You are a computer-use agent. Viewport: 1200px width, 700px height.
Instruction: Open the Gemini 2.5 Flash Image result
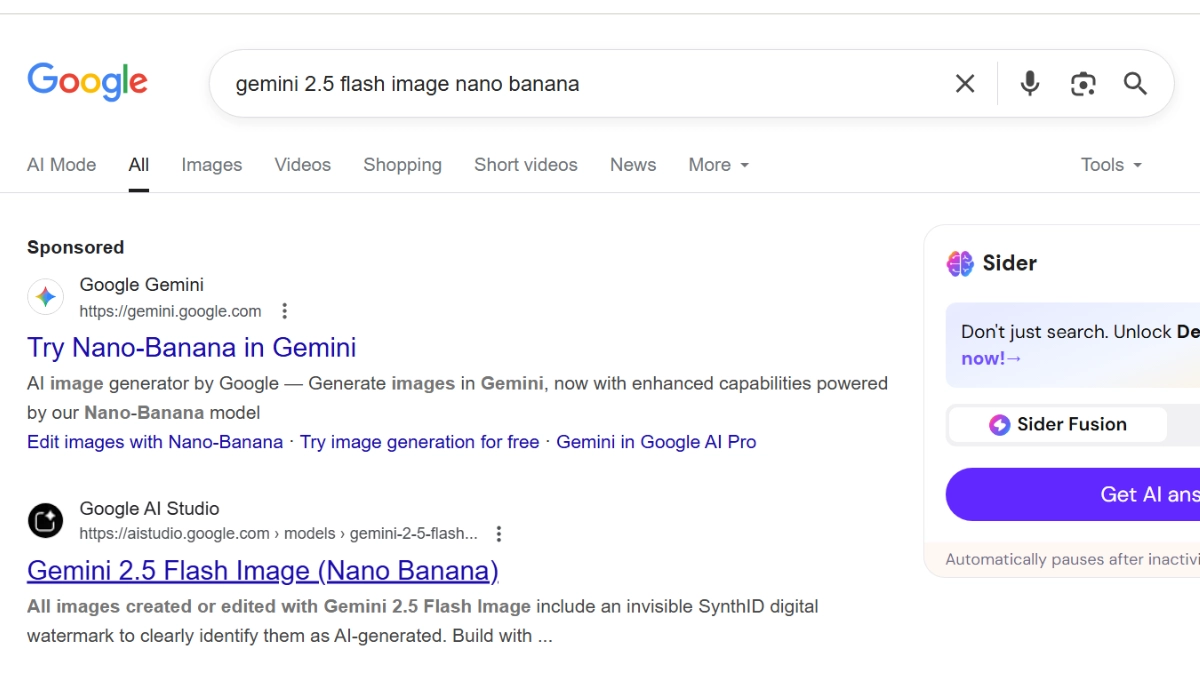tap(263, 570)
